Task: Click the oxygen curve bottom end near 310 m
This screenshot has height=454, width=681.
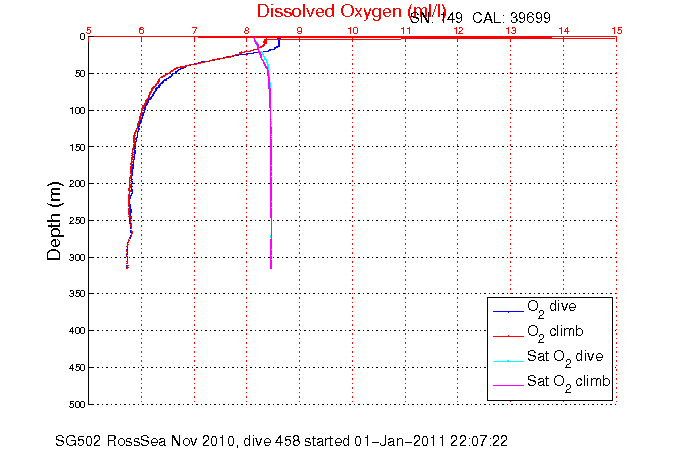Action: pos(127,266)
